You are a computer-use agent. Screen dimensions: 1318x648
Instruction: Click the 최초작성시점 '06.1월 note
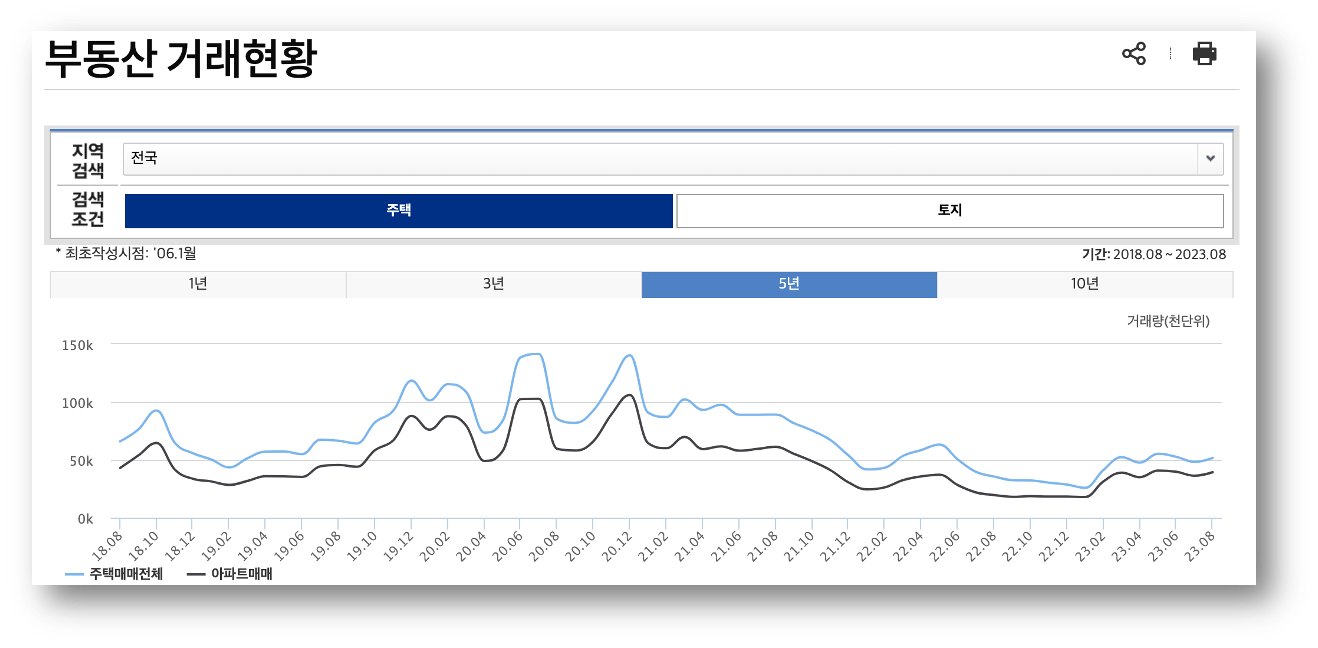[126, 254]
